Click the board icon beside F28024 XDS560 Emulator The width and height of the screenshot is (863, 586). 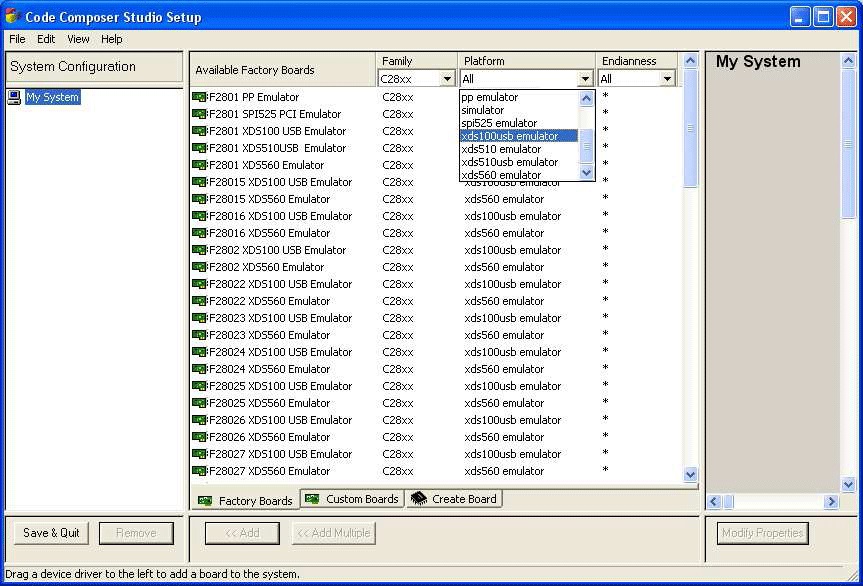[199, 369]
